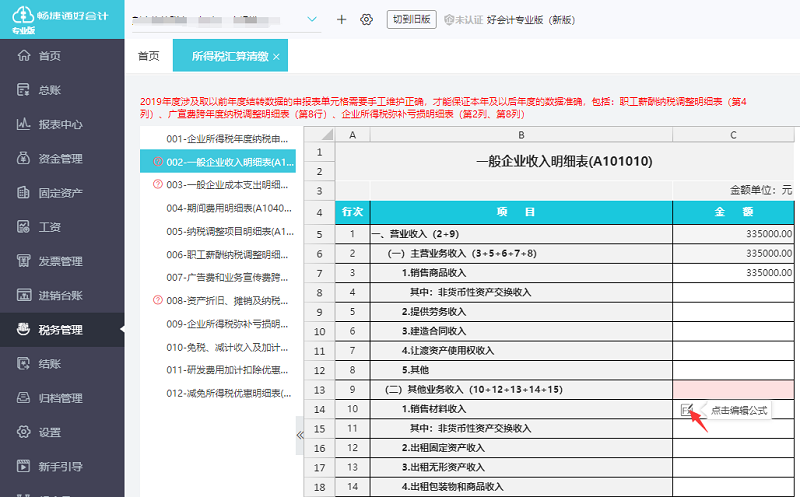Click the edit formula icon in row 10
Image resolution: width=800 pixels, height=497 pixels.
pos(686,409)
